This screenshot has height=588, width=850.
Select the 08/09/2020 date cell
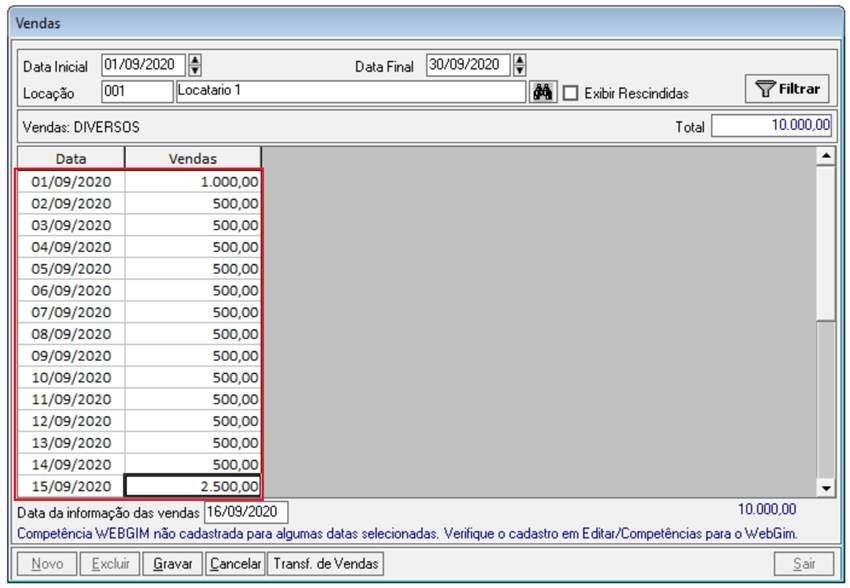(71, 334)
